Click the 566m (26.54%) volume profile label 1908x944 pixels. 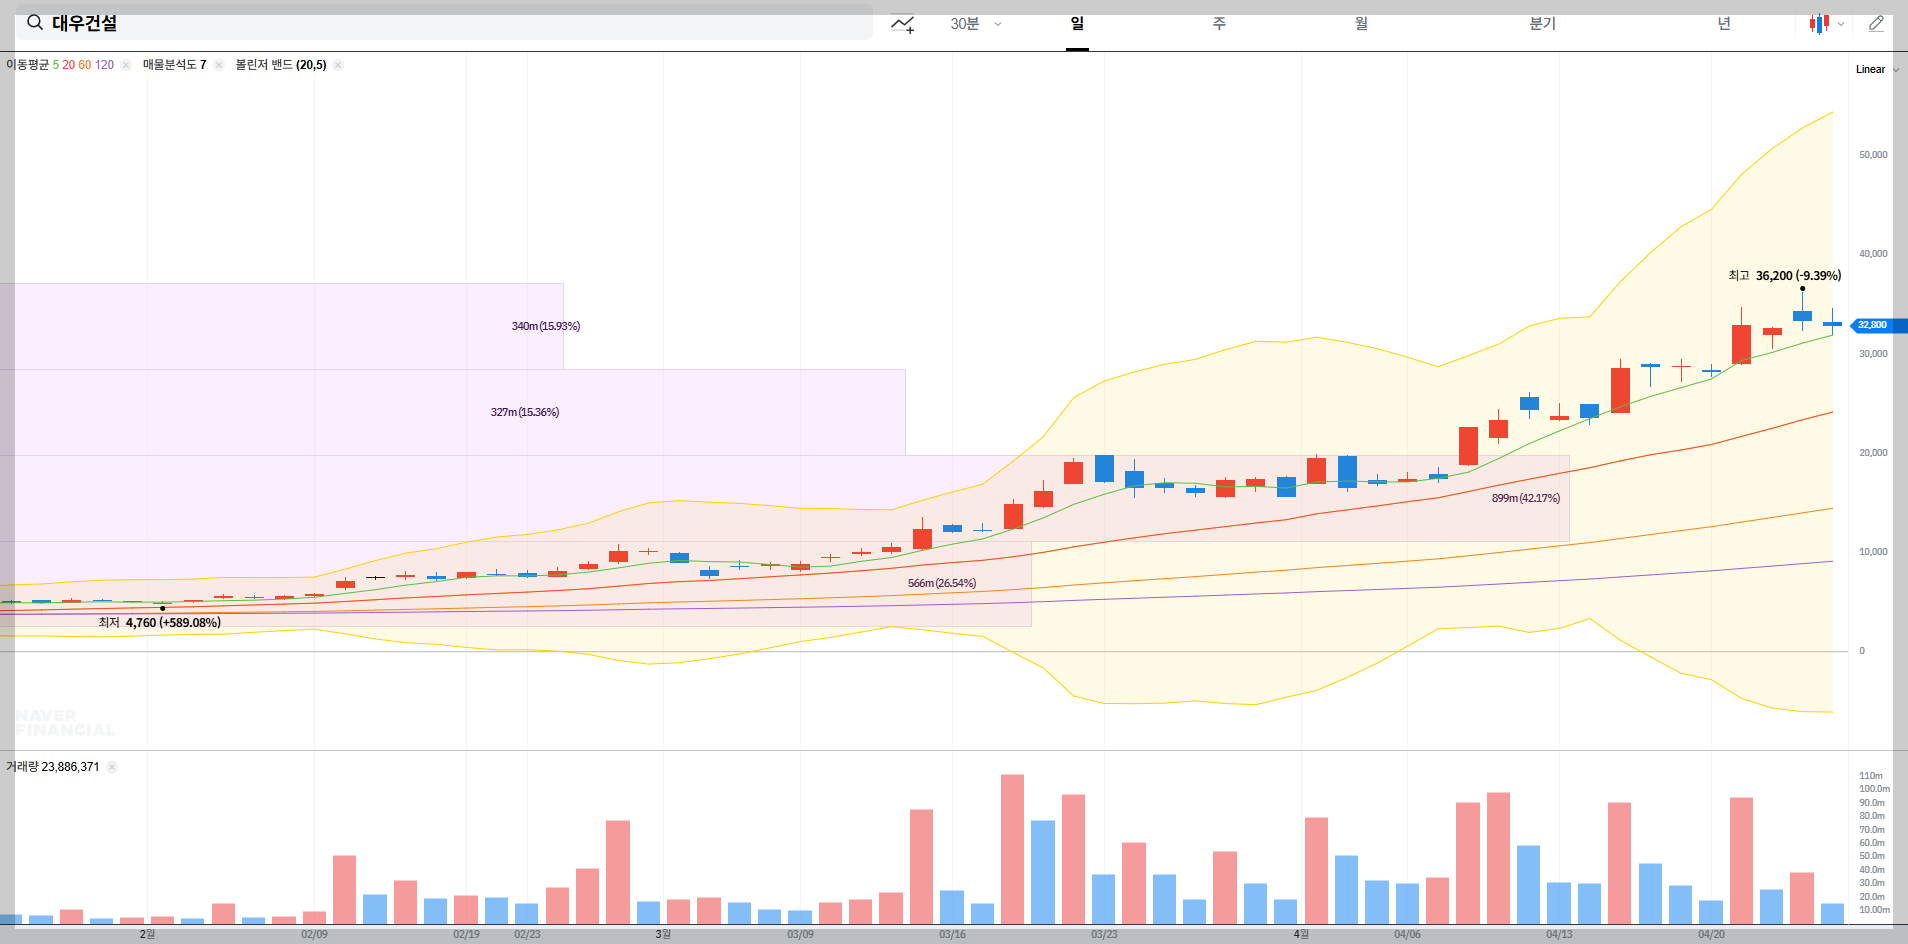pyautogui.click(x=942, y=583)
